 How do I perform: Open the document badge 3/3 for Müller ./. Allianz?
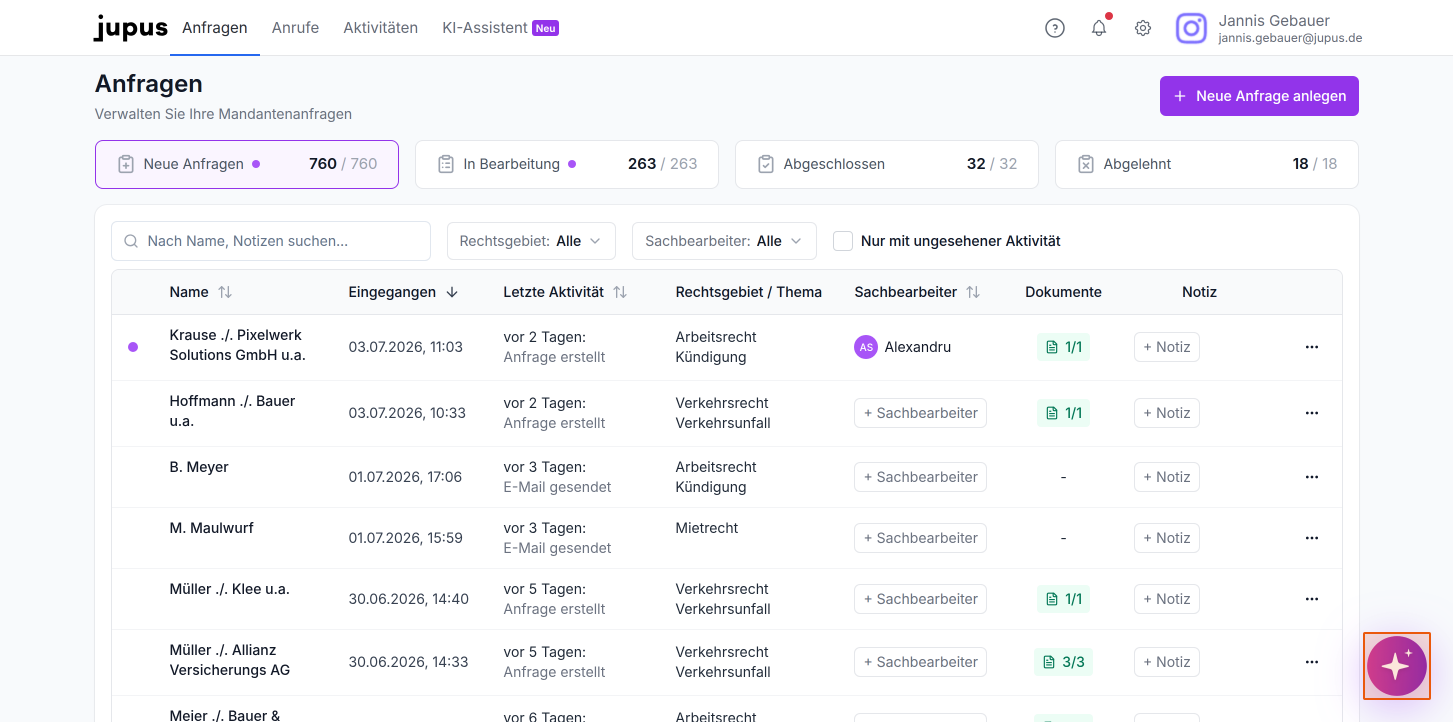click(x=1063, y=662)
